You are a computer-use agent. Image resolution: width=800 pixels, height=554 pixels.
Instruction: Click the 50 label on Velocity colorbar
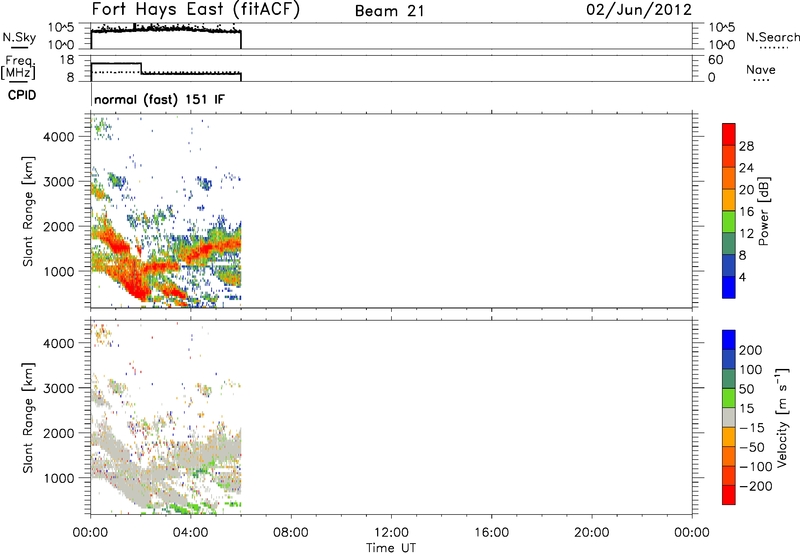point(747,389)
